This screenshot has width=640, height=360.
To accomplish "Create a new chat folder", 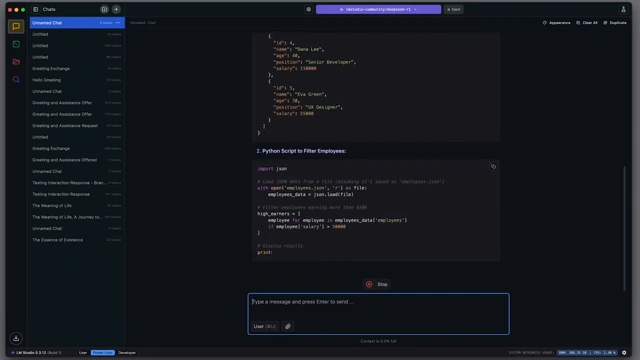I will point(104,9).
